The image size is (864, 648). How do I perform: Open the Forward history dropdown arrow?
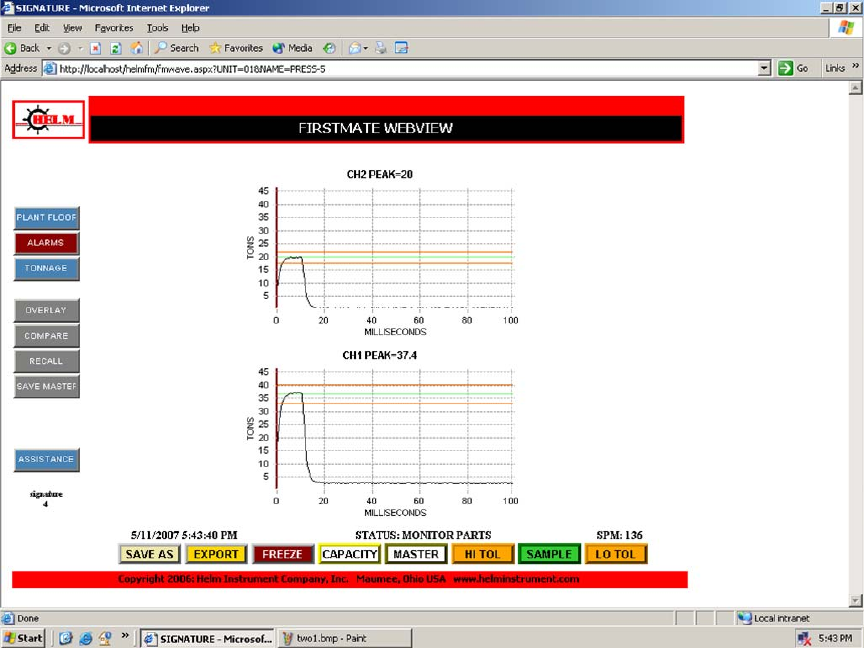click(x=80, y=48)
